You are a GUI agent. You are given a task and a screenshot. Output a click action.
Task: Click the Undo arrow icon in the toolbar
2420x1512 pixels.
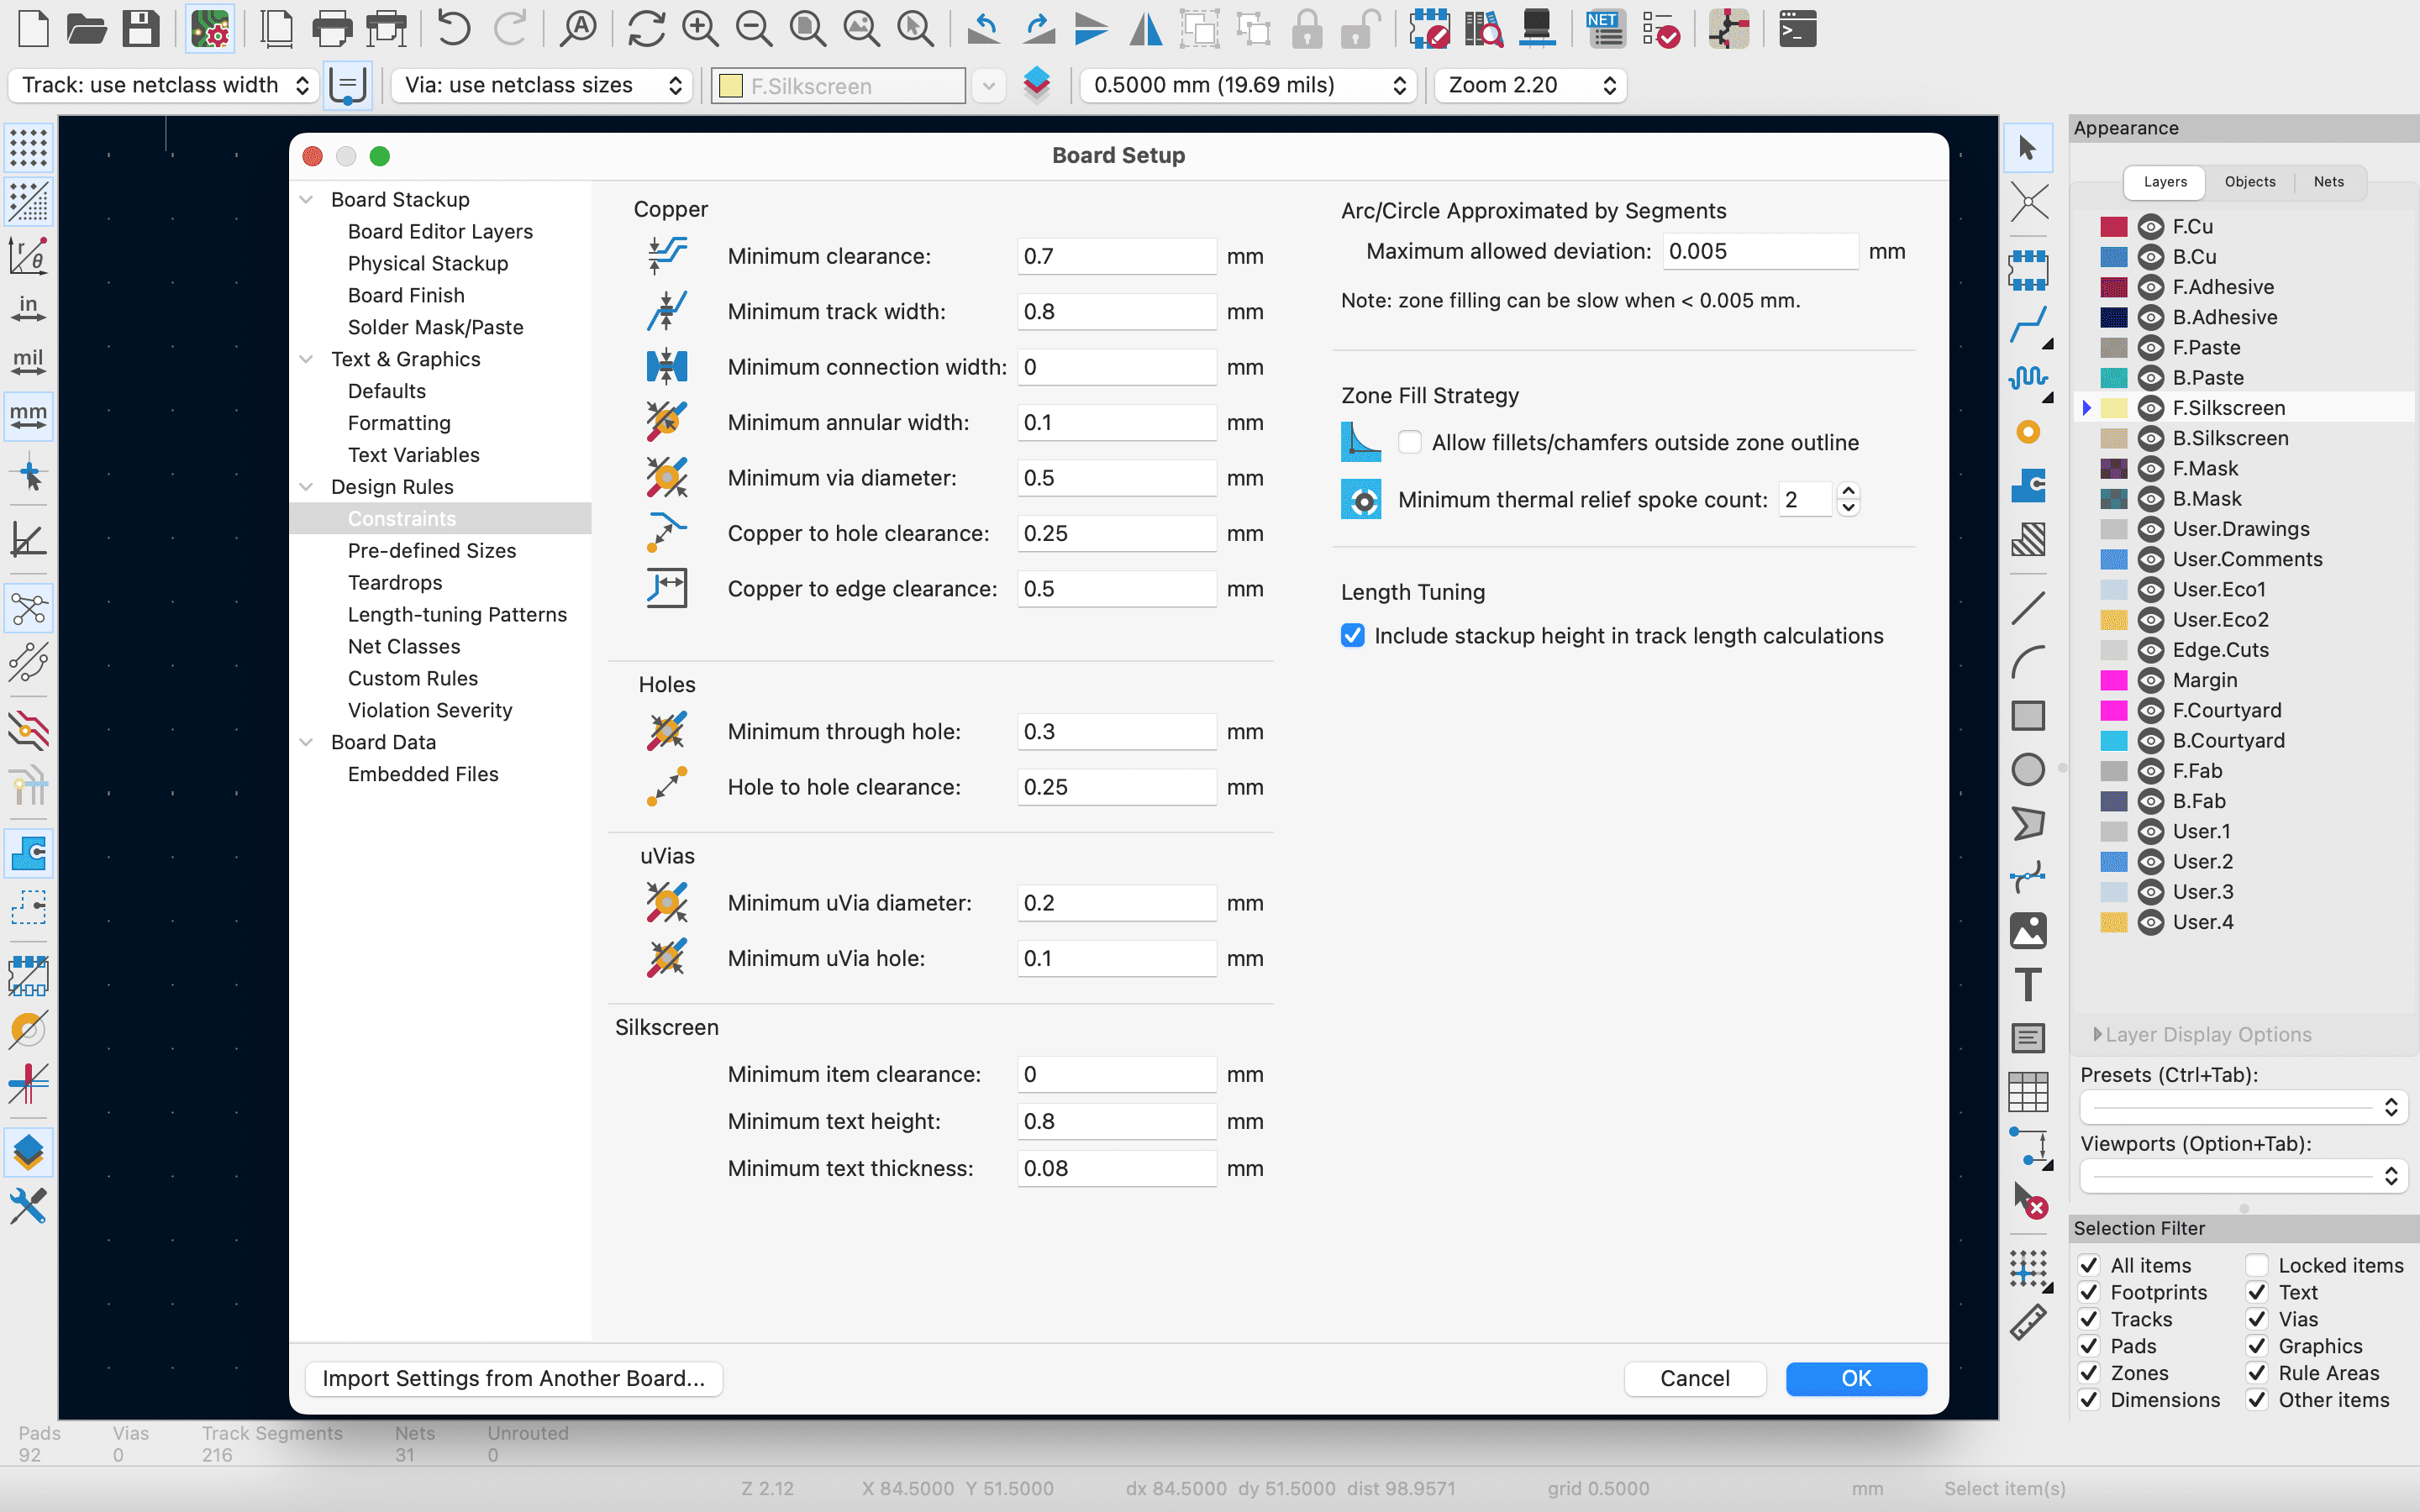[x=453, y=29]
